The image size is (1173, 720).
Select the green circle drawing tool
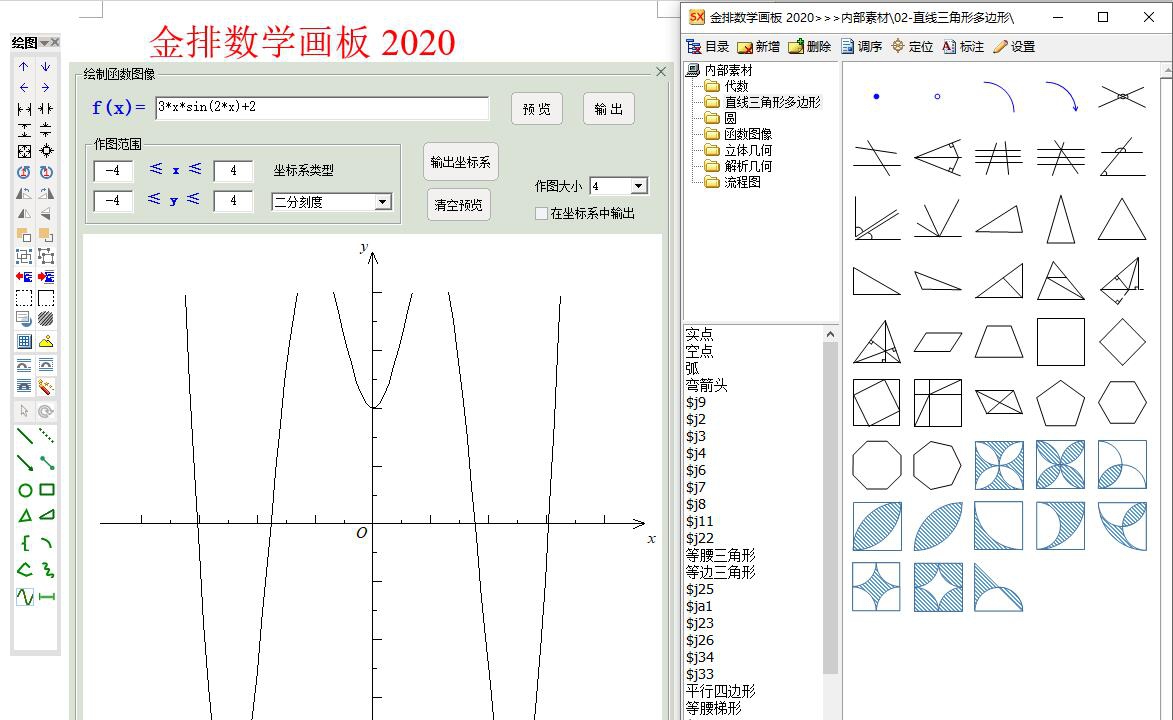pyautogui.click(x=25, y=491)
